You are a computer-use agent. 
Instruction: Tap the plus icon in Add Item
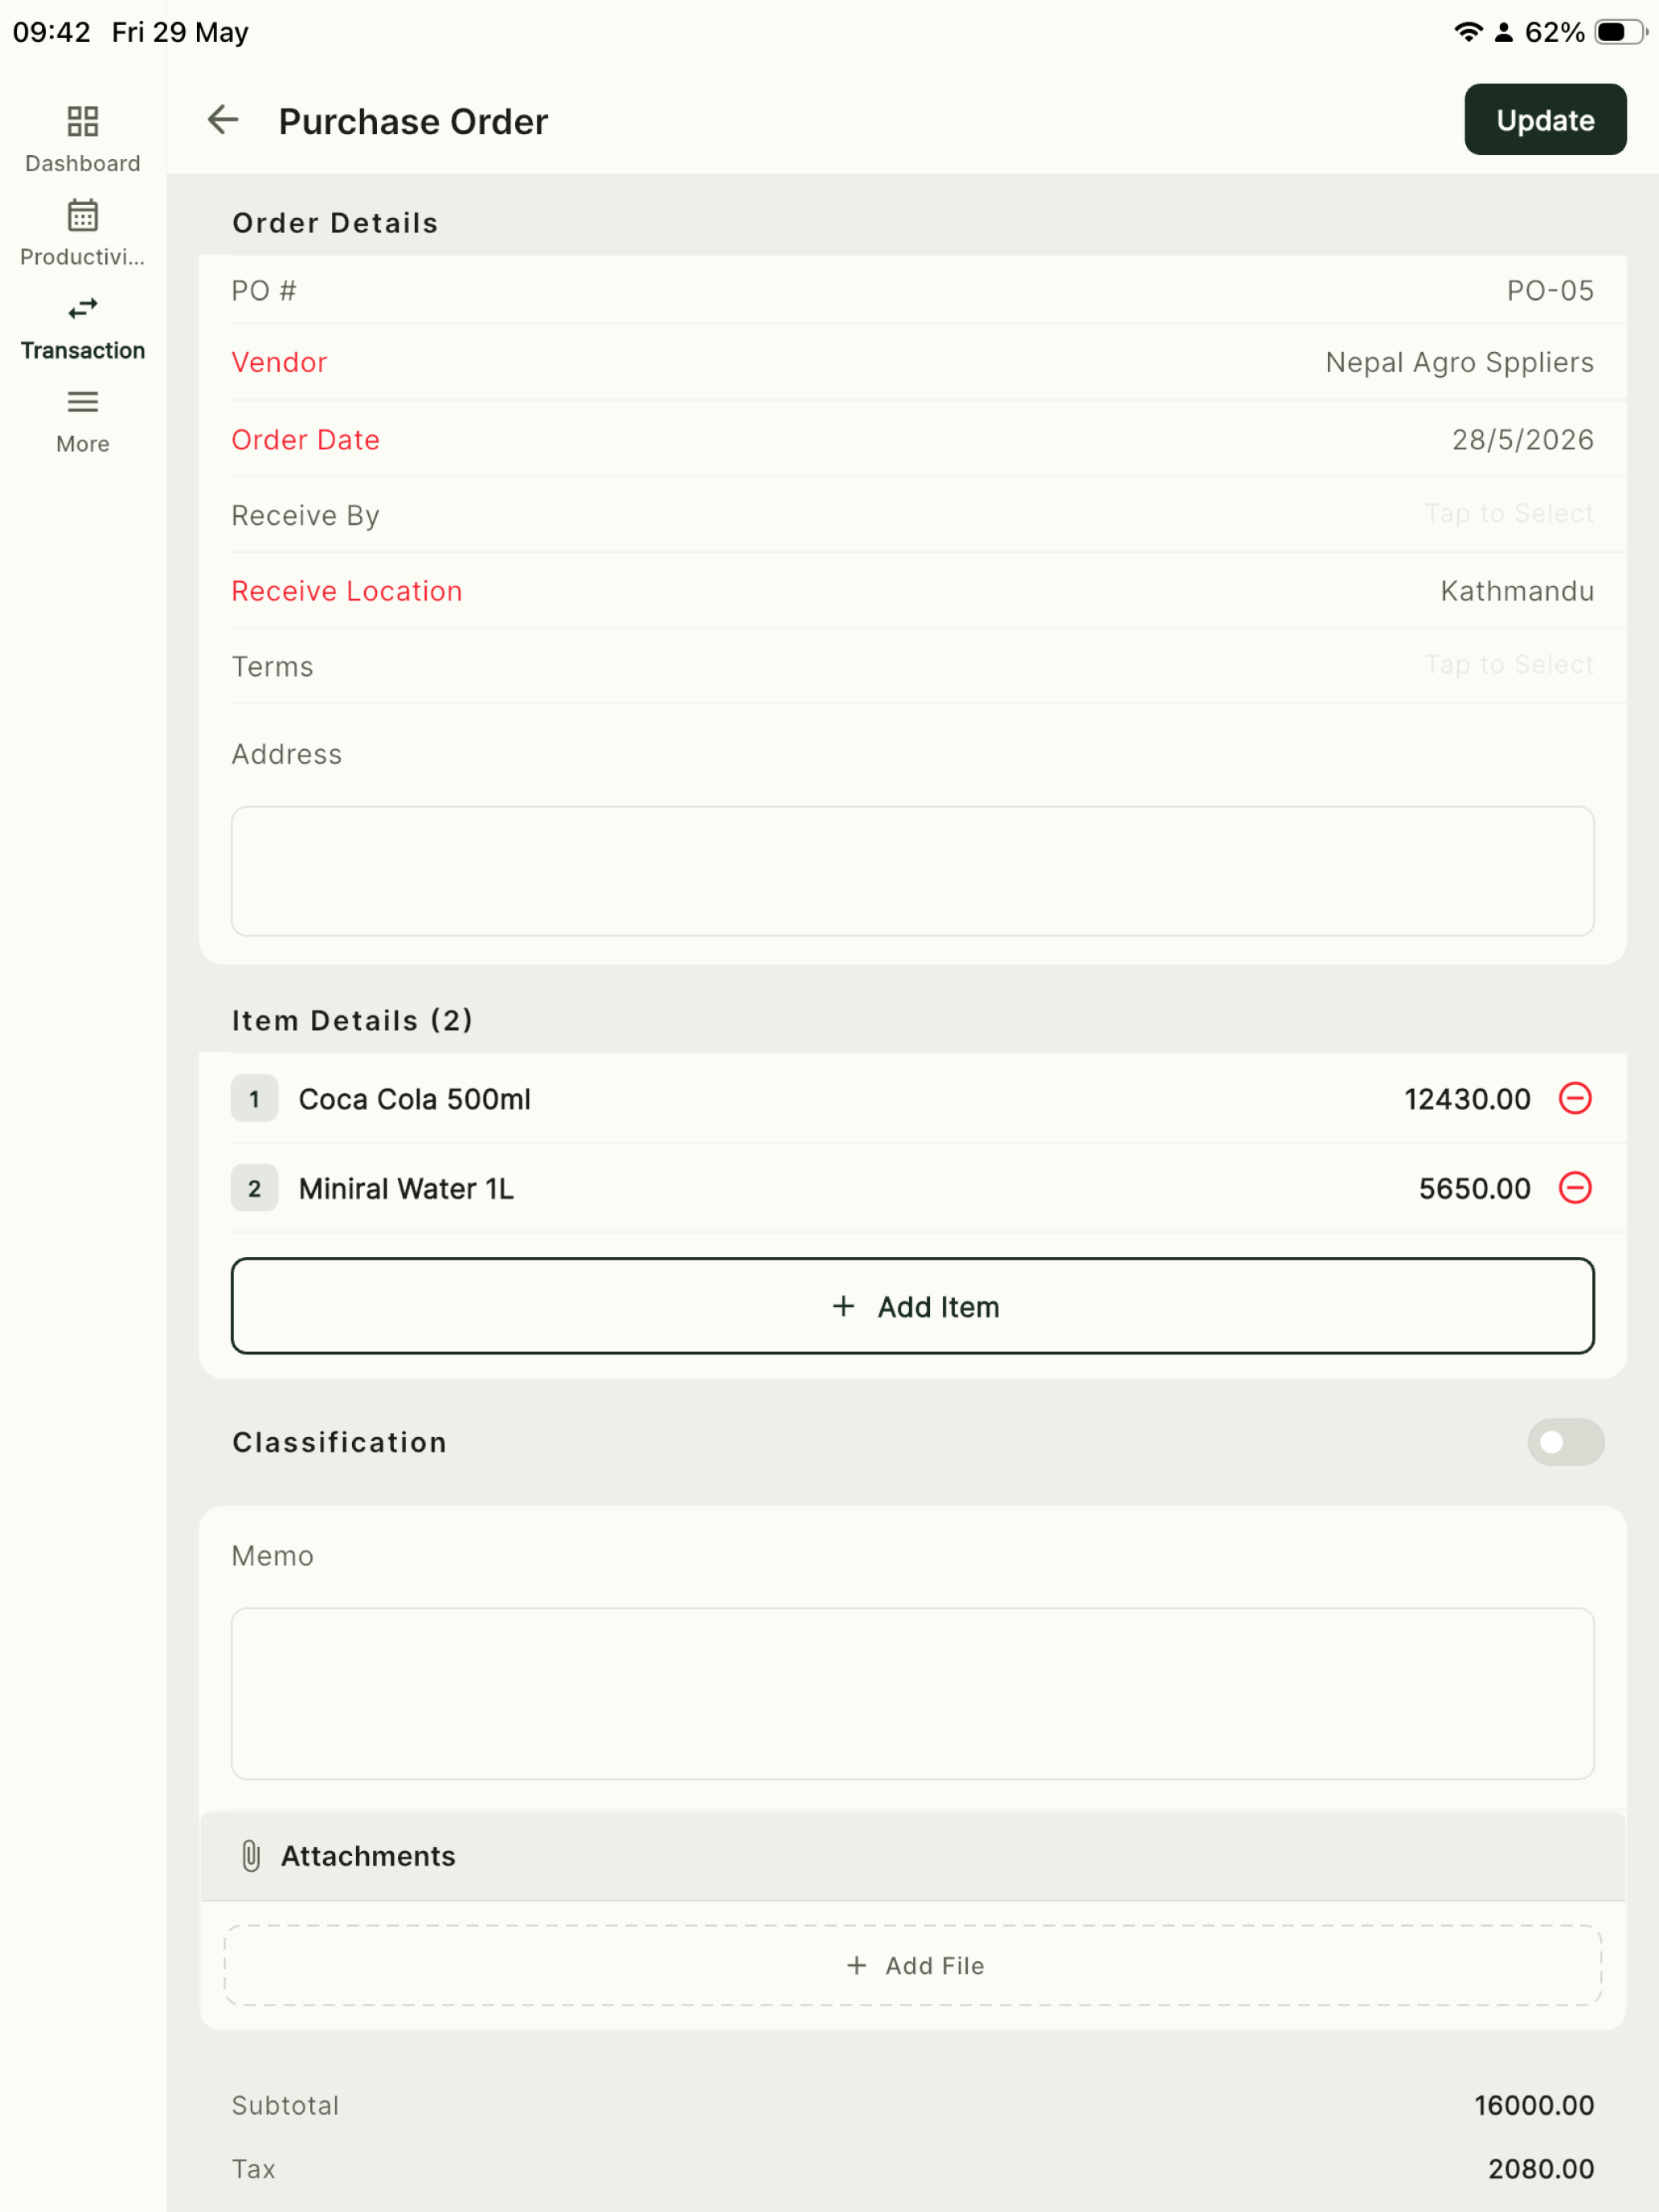843,1306
